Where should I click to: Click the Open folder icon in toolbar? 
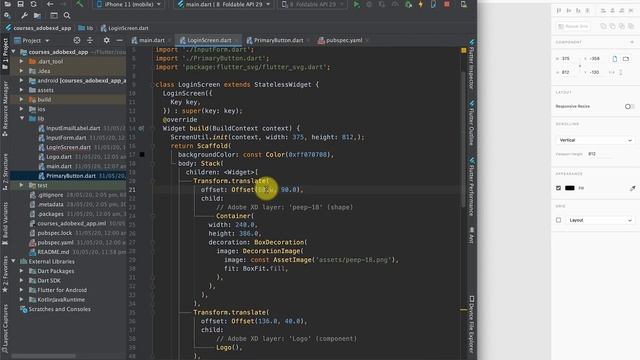coord(7,4)
